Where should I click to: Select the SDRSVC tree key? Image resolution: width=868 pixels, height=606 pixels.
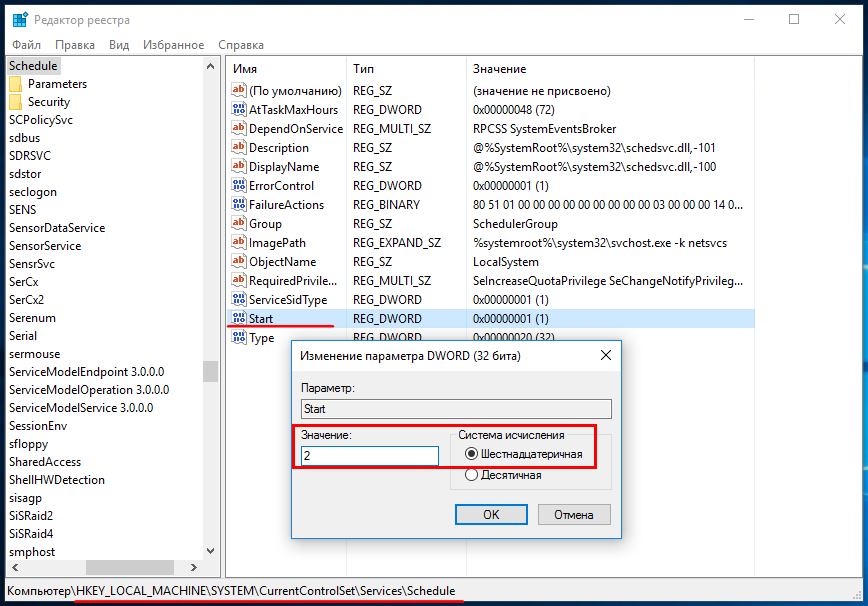(x=30, y=156)
